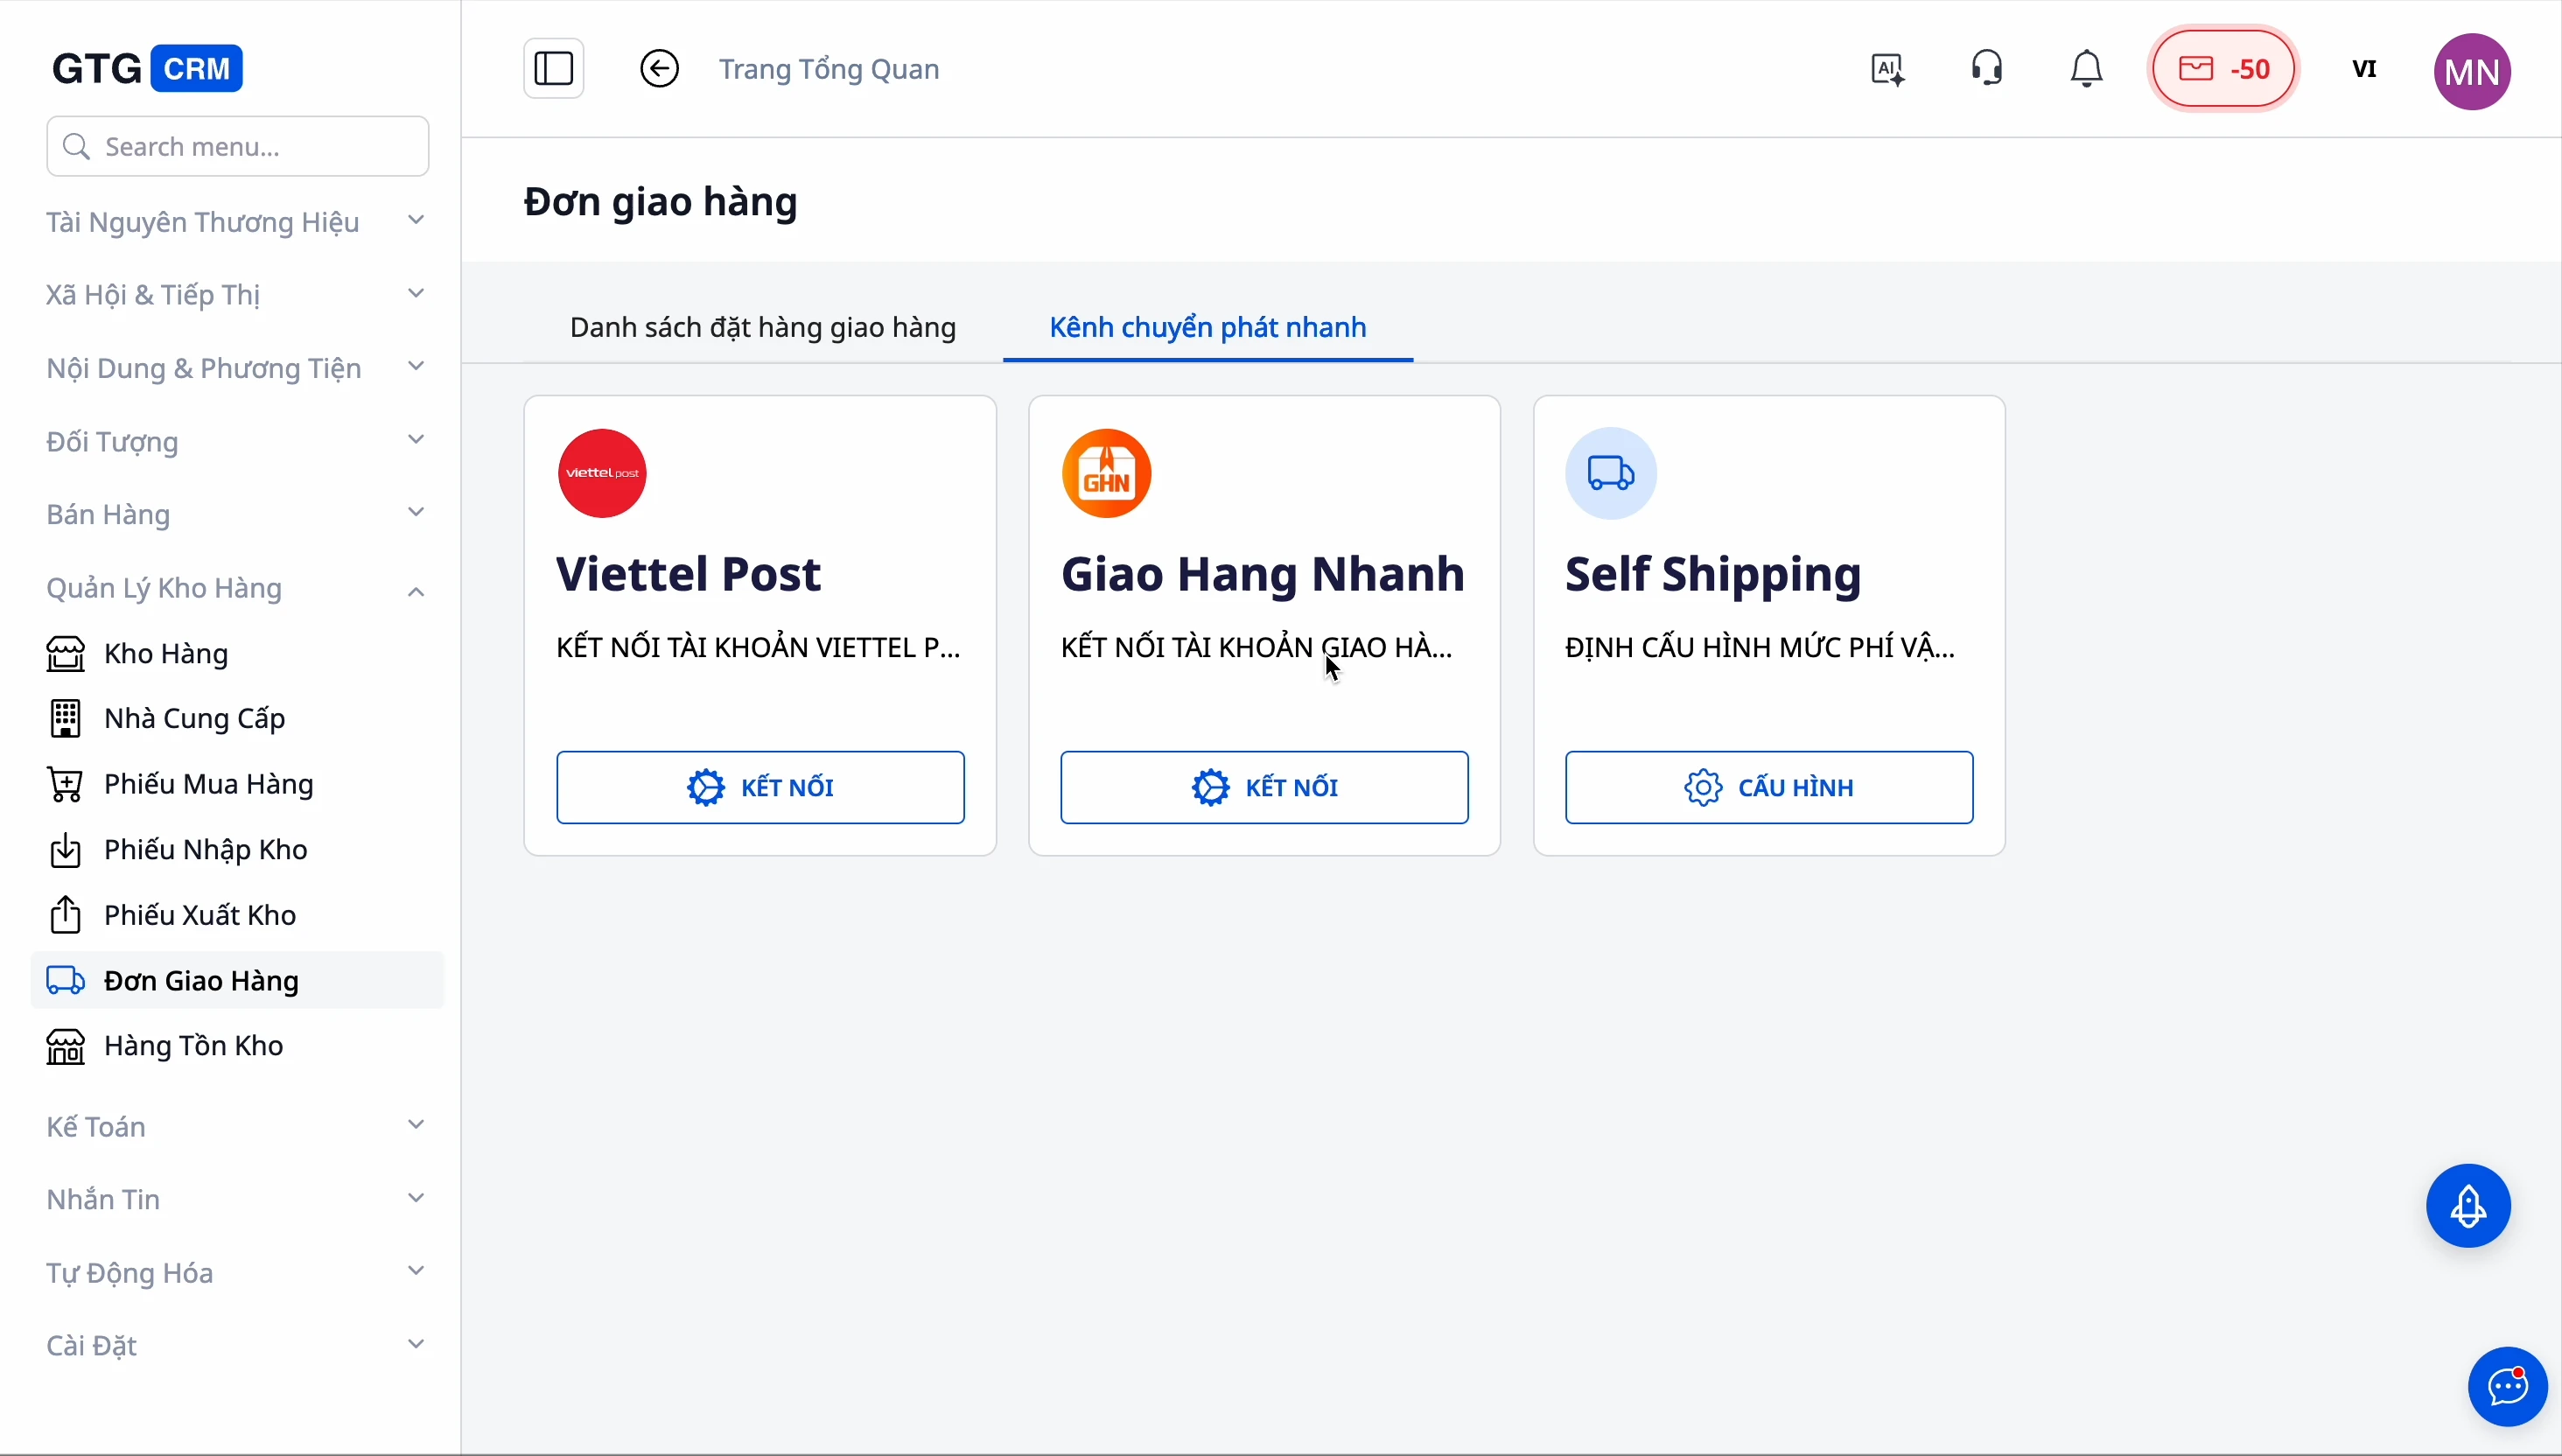2562x1456 pixels.
Task: Click the headset support icon
Action: point(1986,68)
